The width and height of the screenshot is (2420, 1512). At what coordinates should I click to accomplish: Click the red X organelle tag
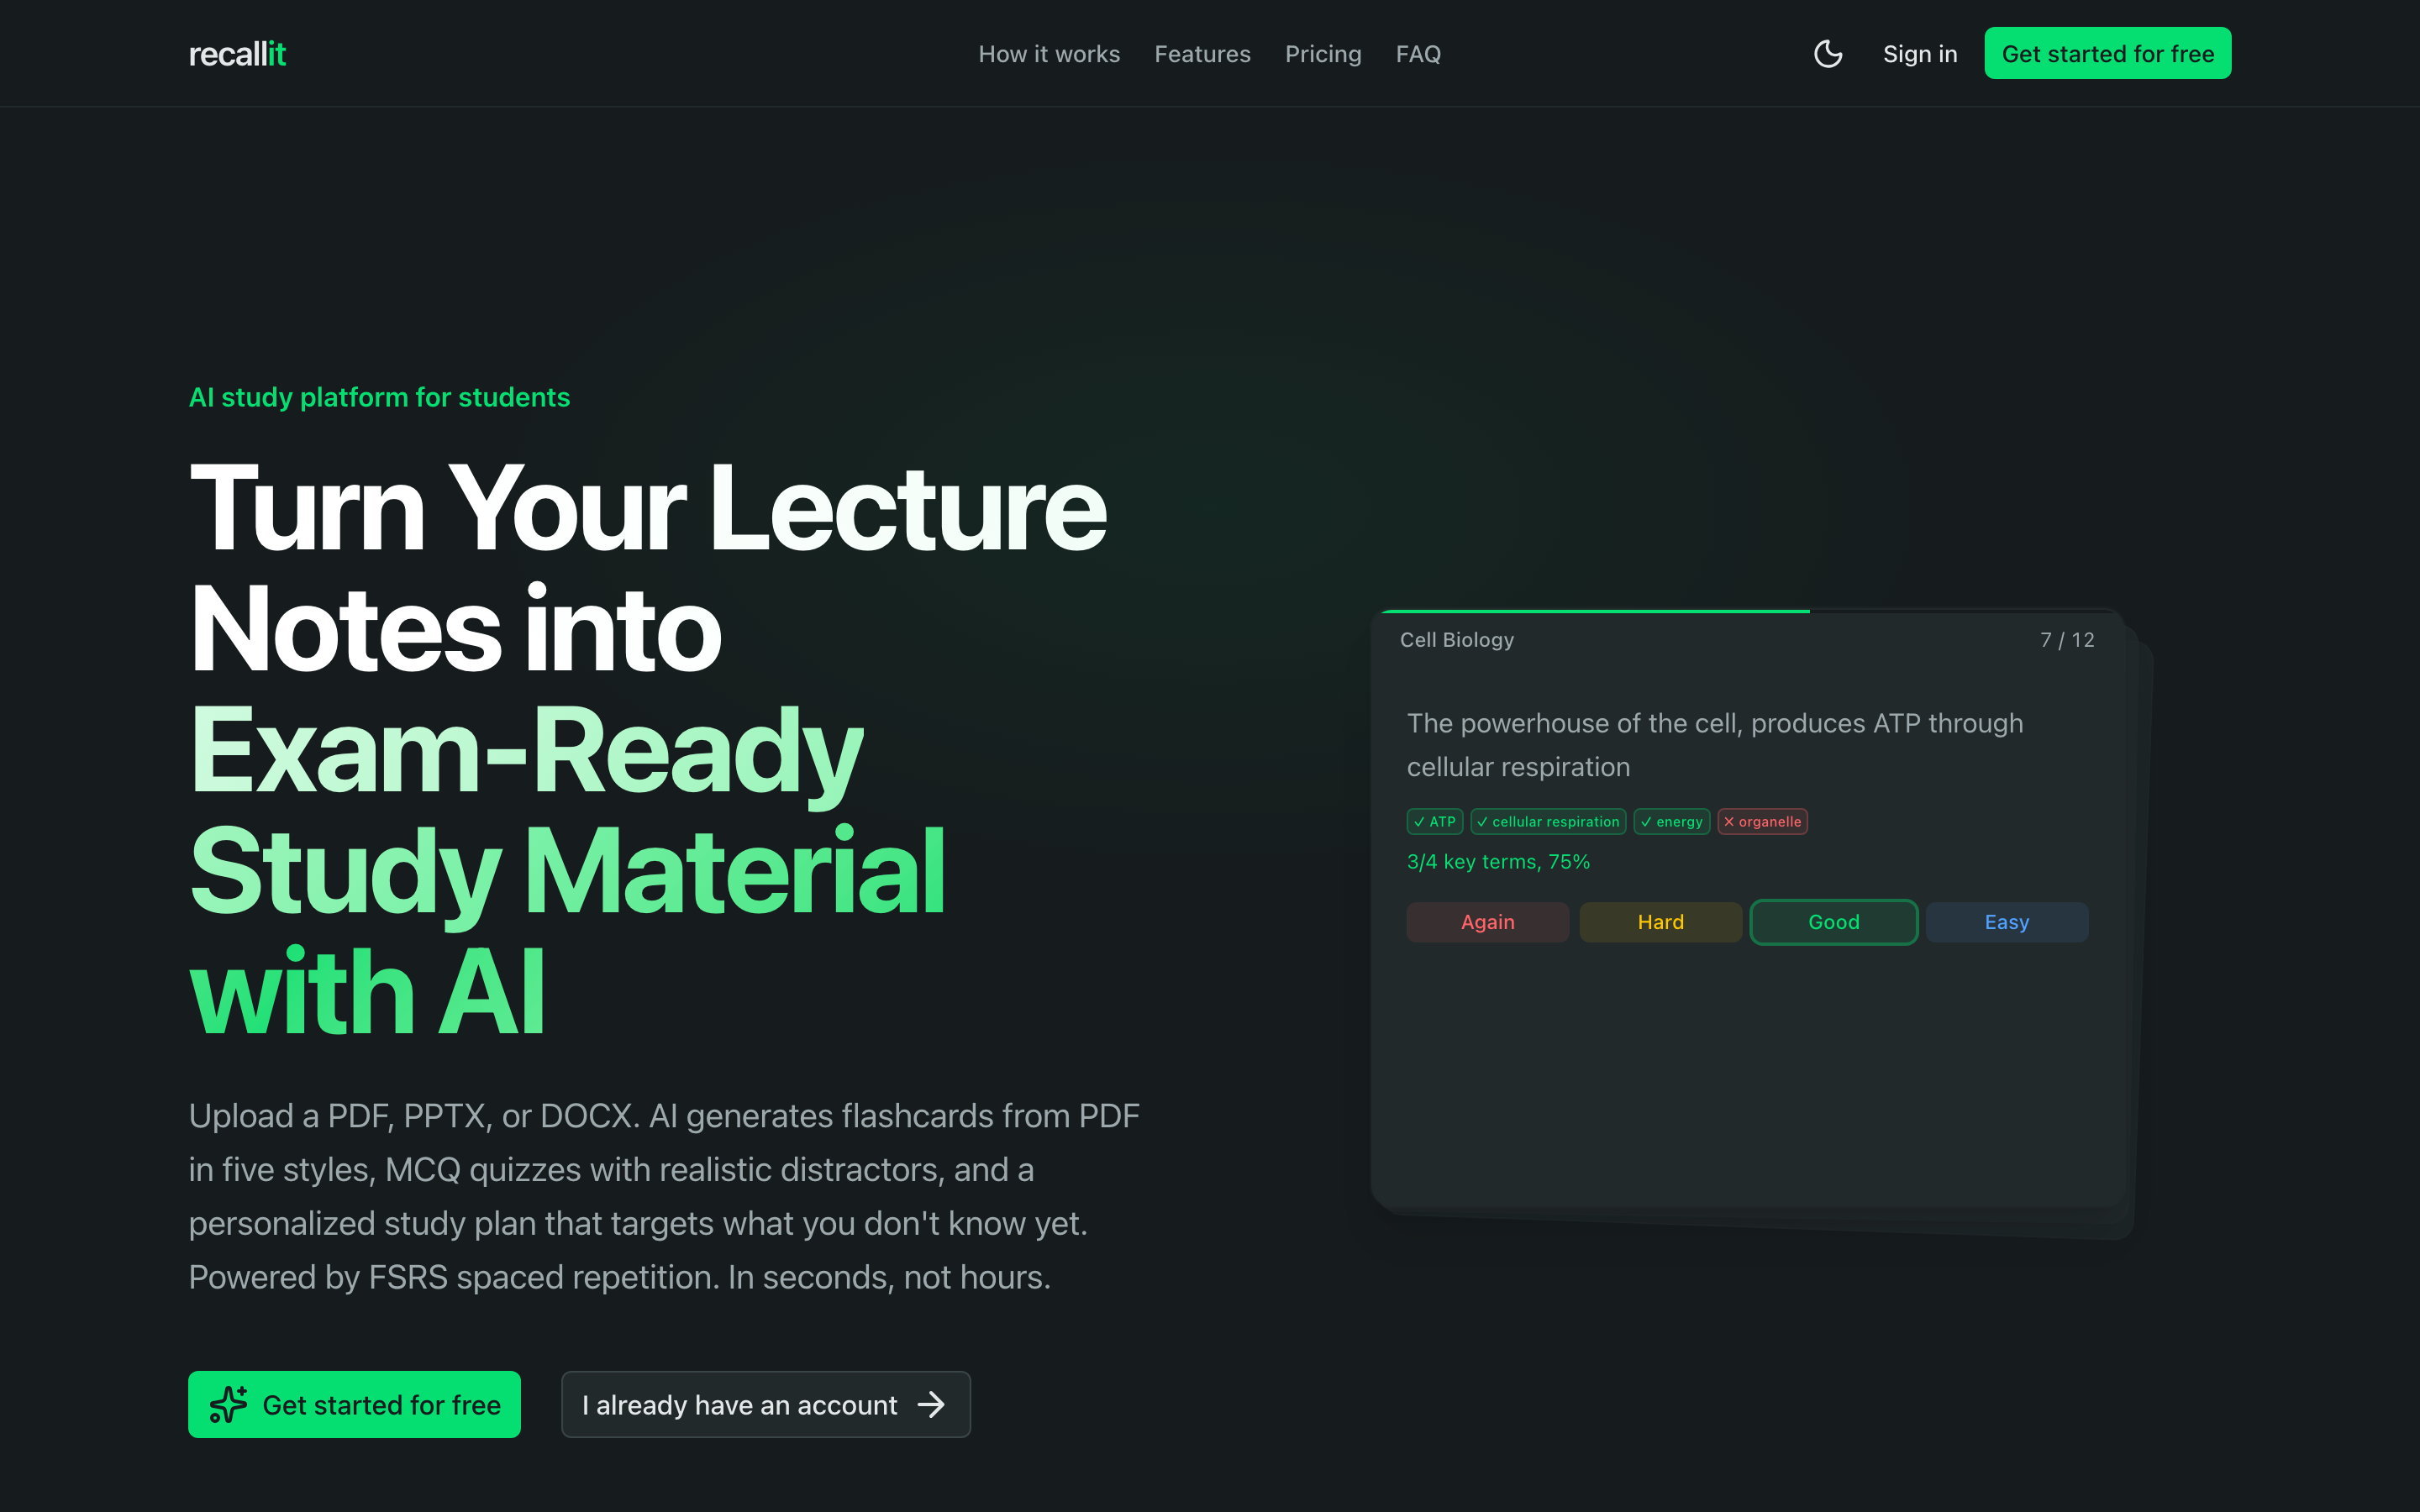point(1762,822)
